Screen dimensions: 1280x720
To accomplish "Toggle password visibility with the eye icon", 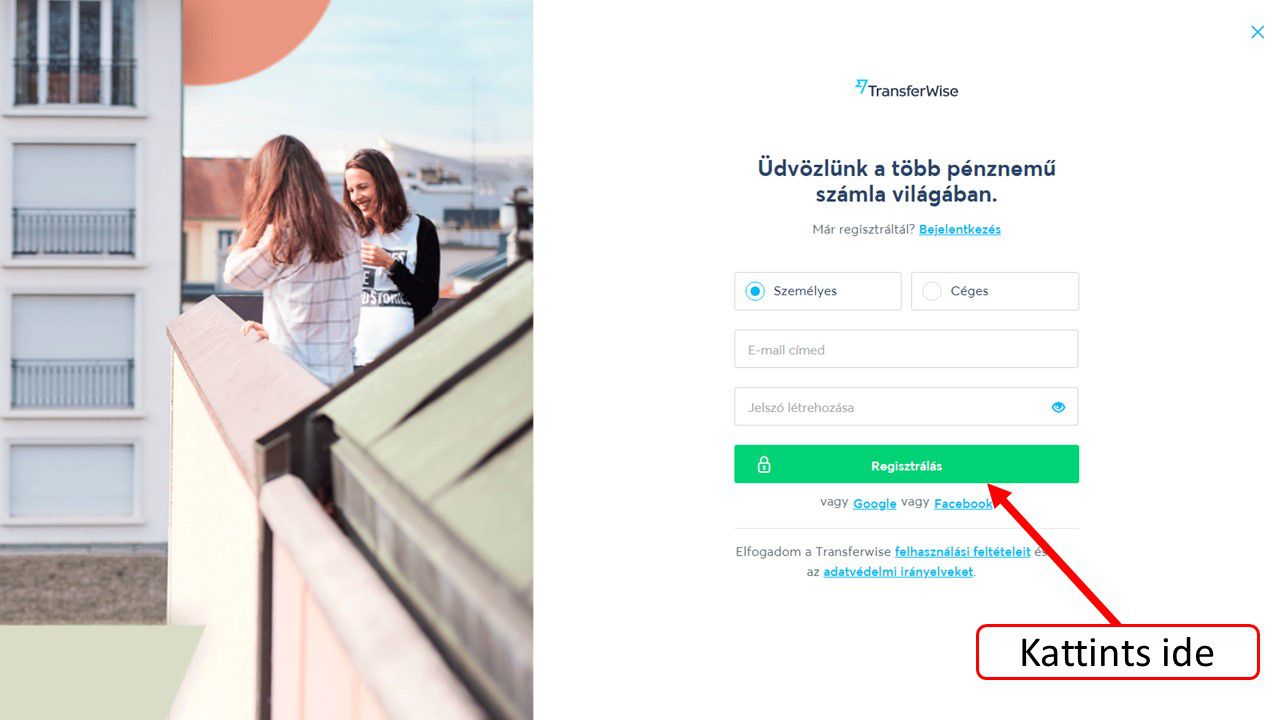I will pyautogui.click(x=1058, y=407).
